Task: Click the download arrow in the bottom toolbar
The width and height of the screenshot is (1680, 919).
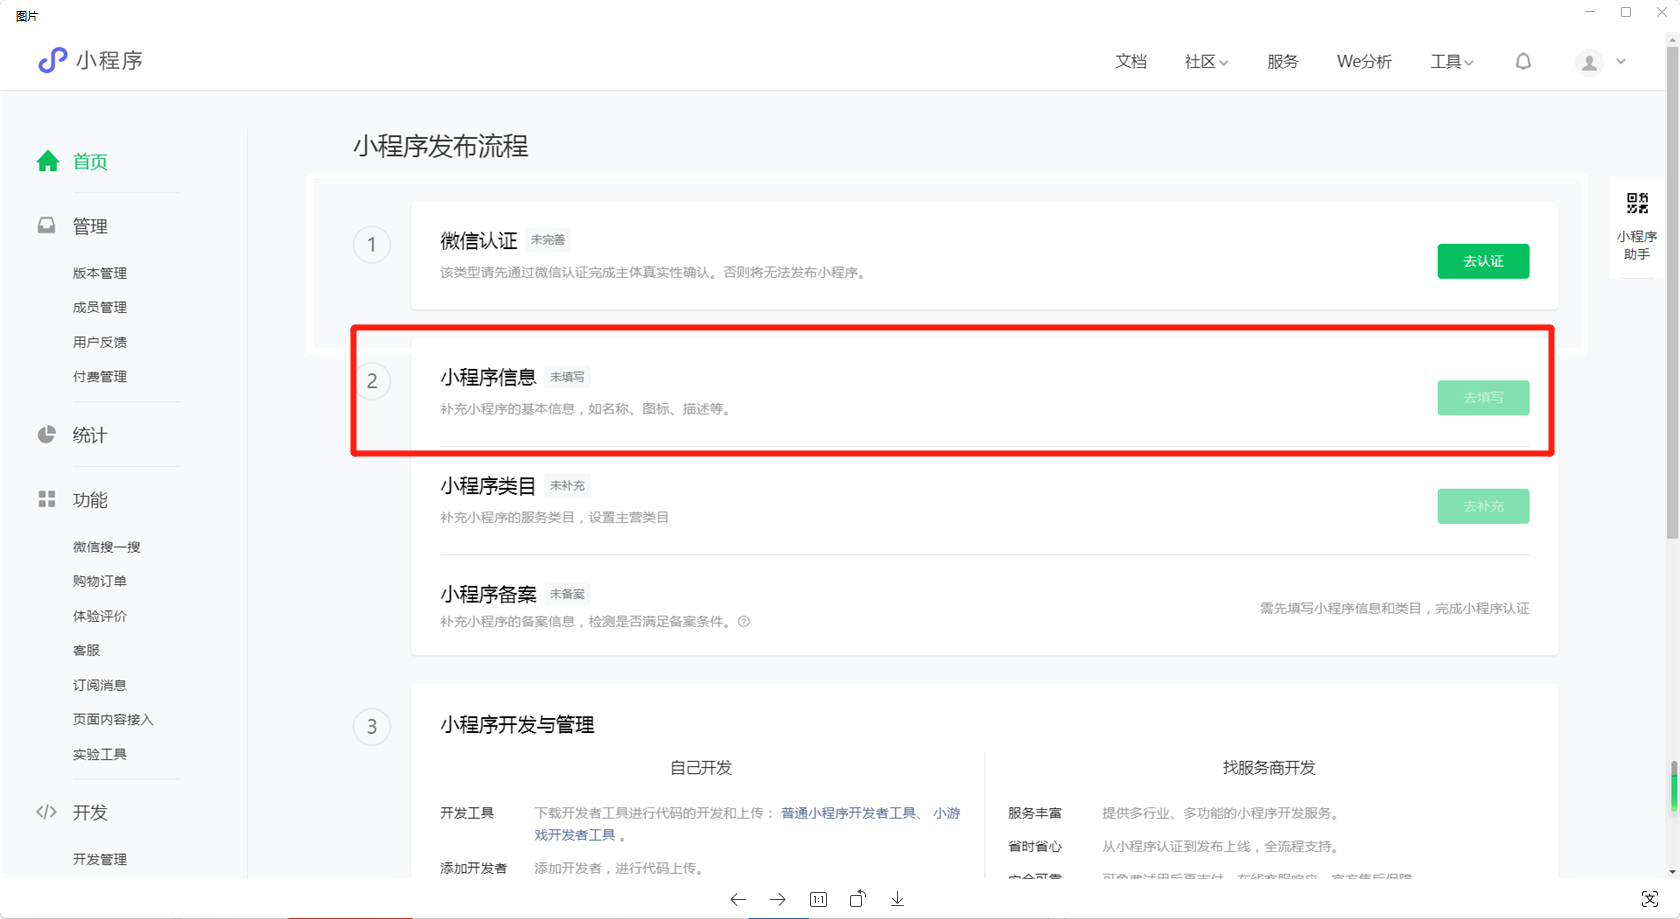Action: point(898,899)
